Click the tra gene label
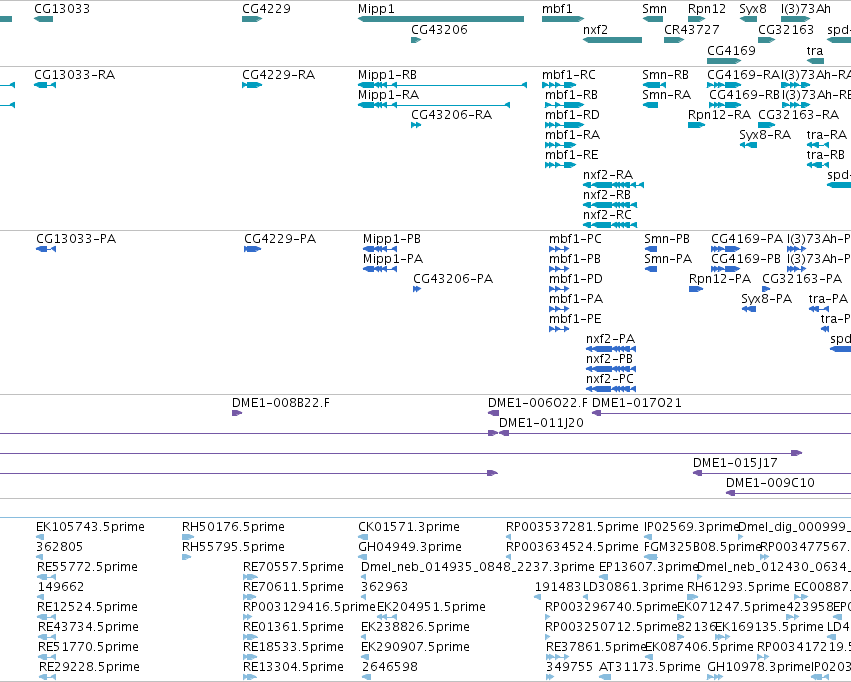Viewport: 851px width, 682px height. [815, 50]
